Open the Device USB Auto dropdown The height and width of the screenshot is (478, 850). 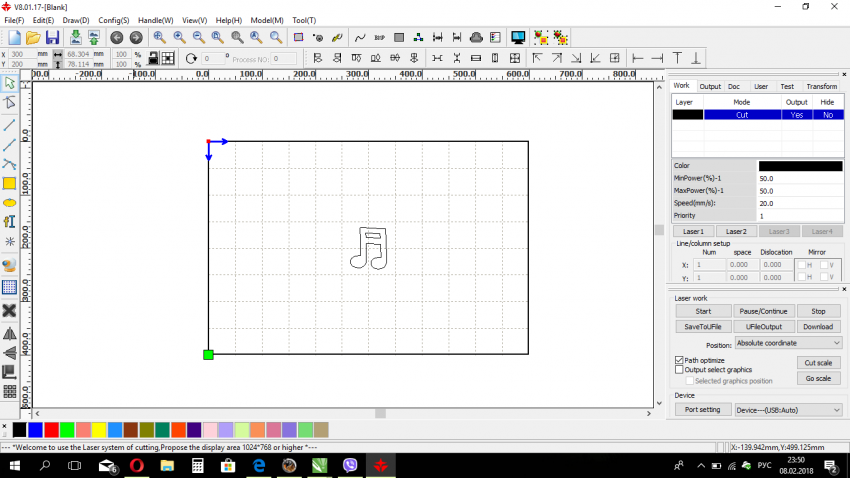(x=788, y=409)
